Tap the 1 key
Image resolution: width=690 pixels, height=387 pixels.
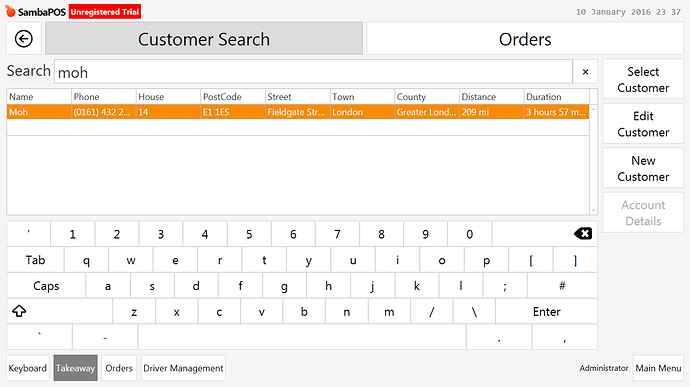coord(73,234)
